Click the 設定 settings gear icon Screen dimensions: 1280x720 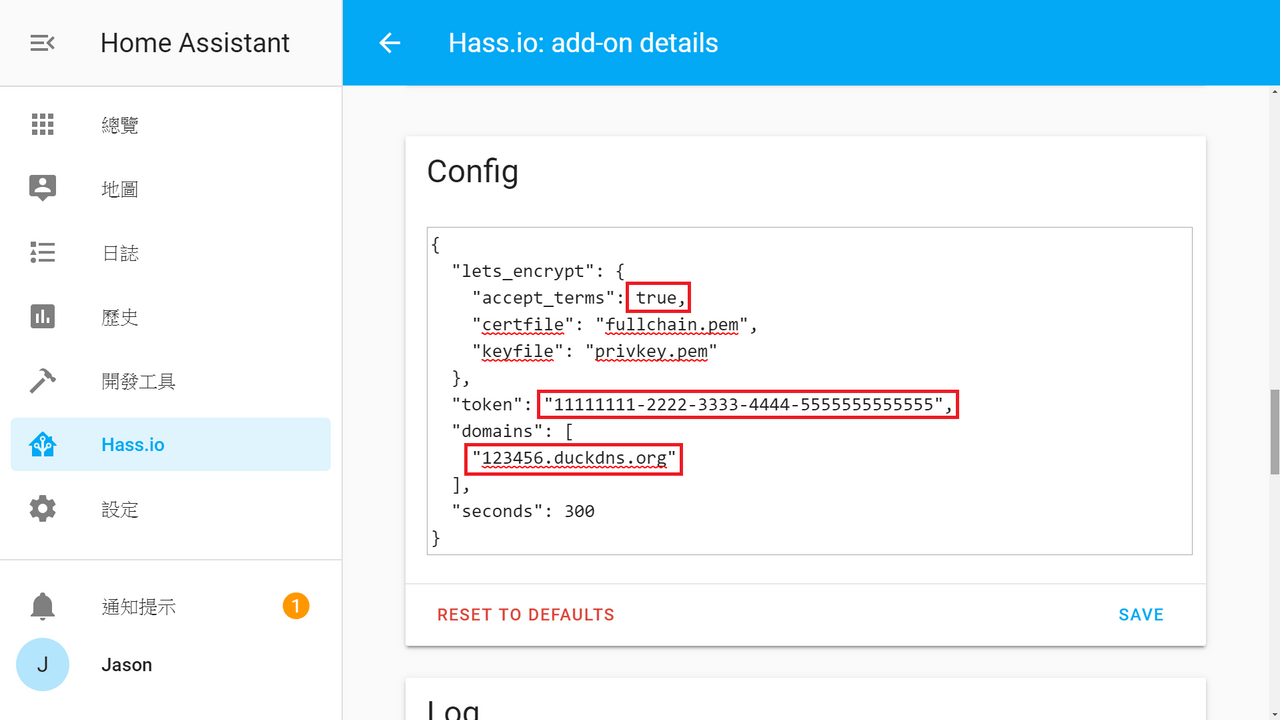(42, 509)
